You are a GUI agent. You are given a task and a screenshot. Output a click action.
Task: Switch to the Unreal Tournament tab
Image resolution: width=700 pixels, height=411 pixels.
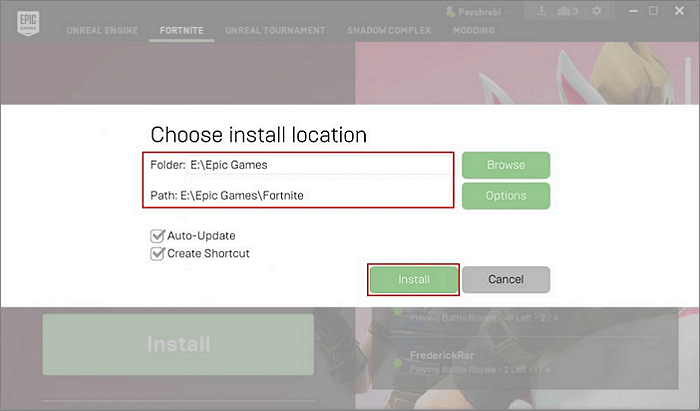(275, 30)
